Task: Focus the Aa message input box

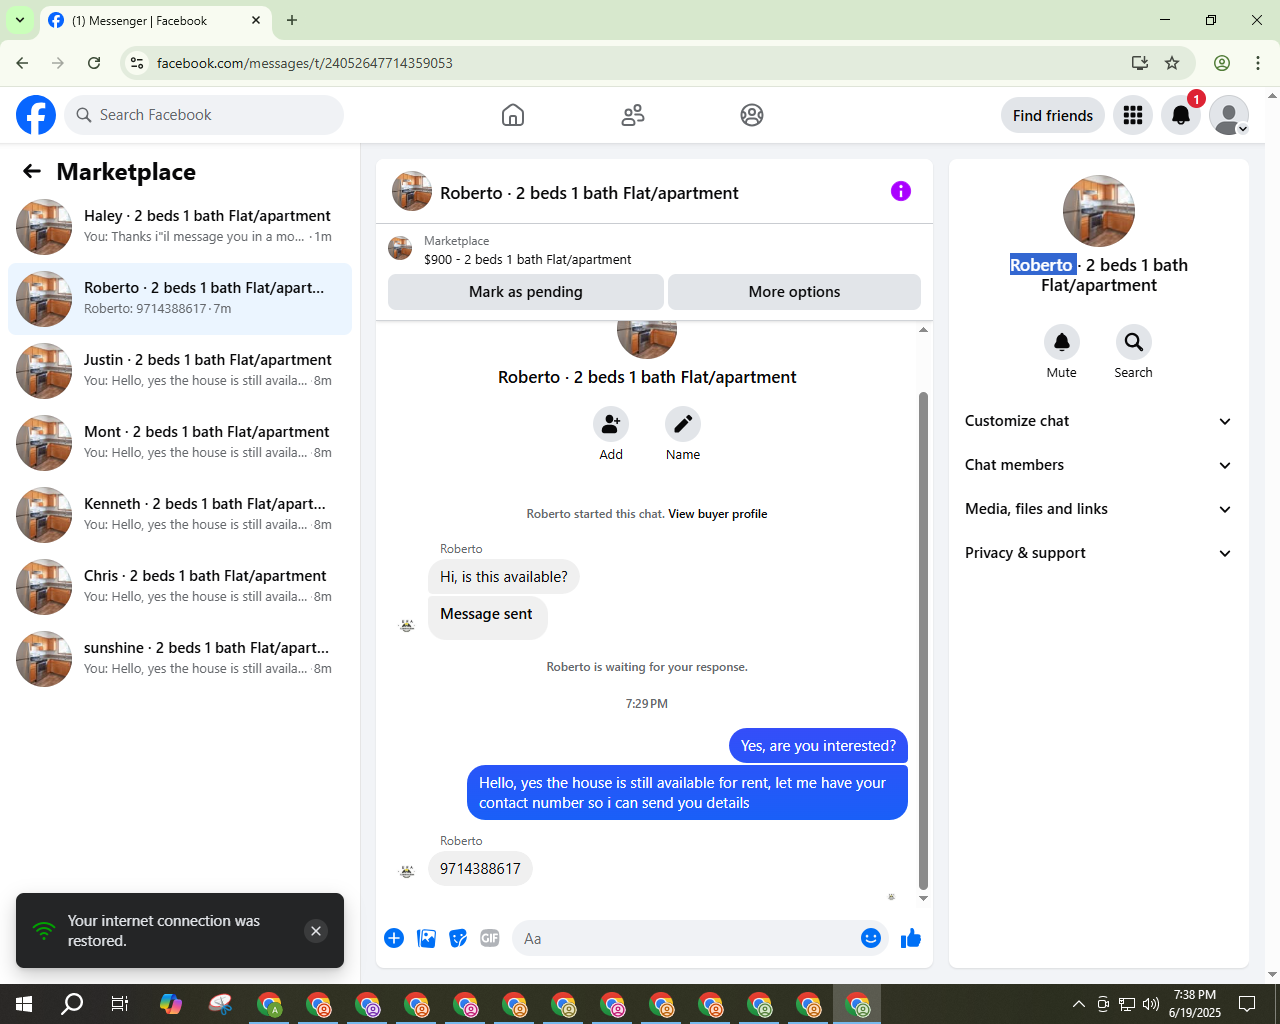Action: point(686,938)
